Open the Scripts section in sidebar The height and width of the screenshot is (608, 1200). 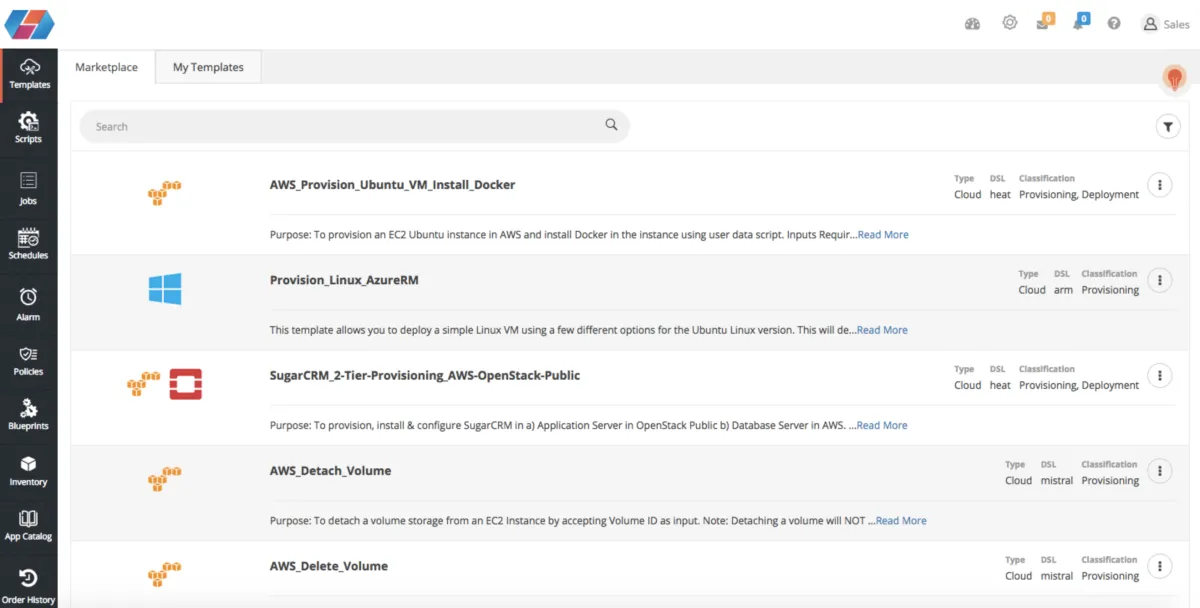pos(28,127)
